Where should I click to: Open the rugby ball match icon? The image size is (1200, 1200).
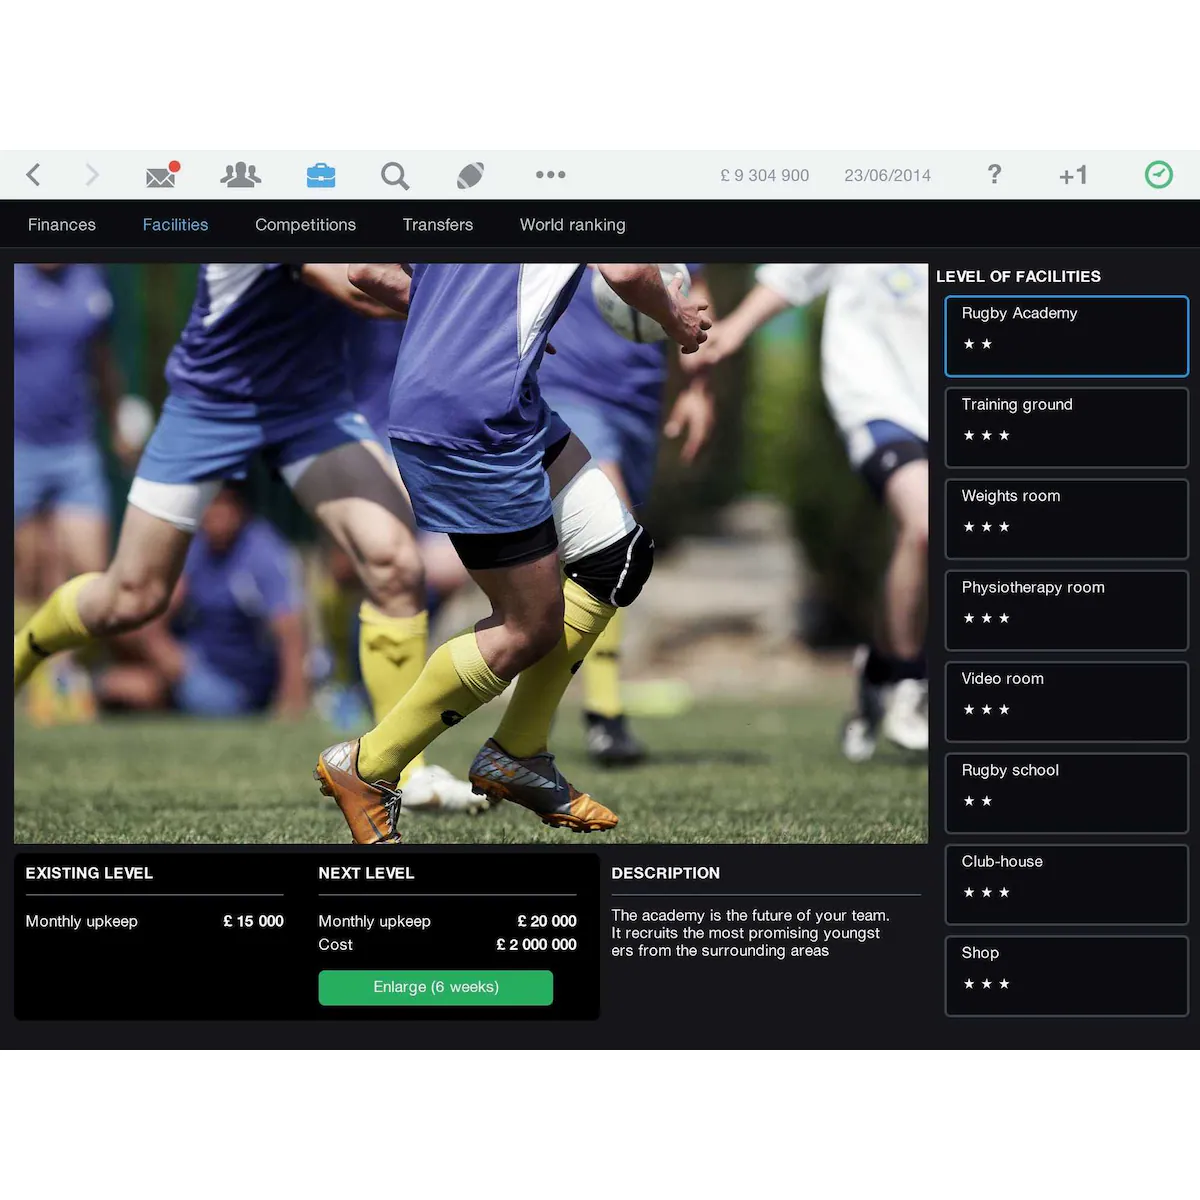click(x=470, y=175)
